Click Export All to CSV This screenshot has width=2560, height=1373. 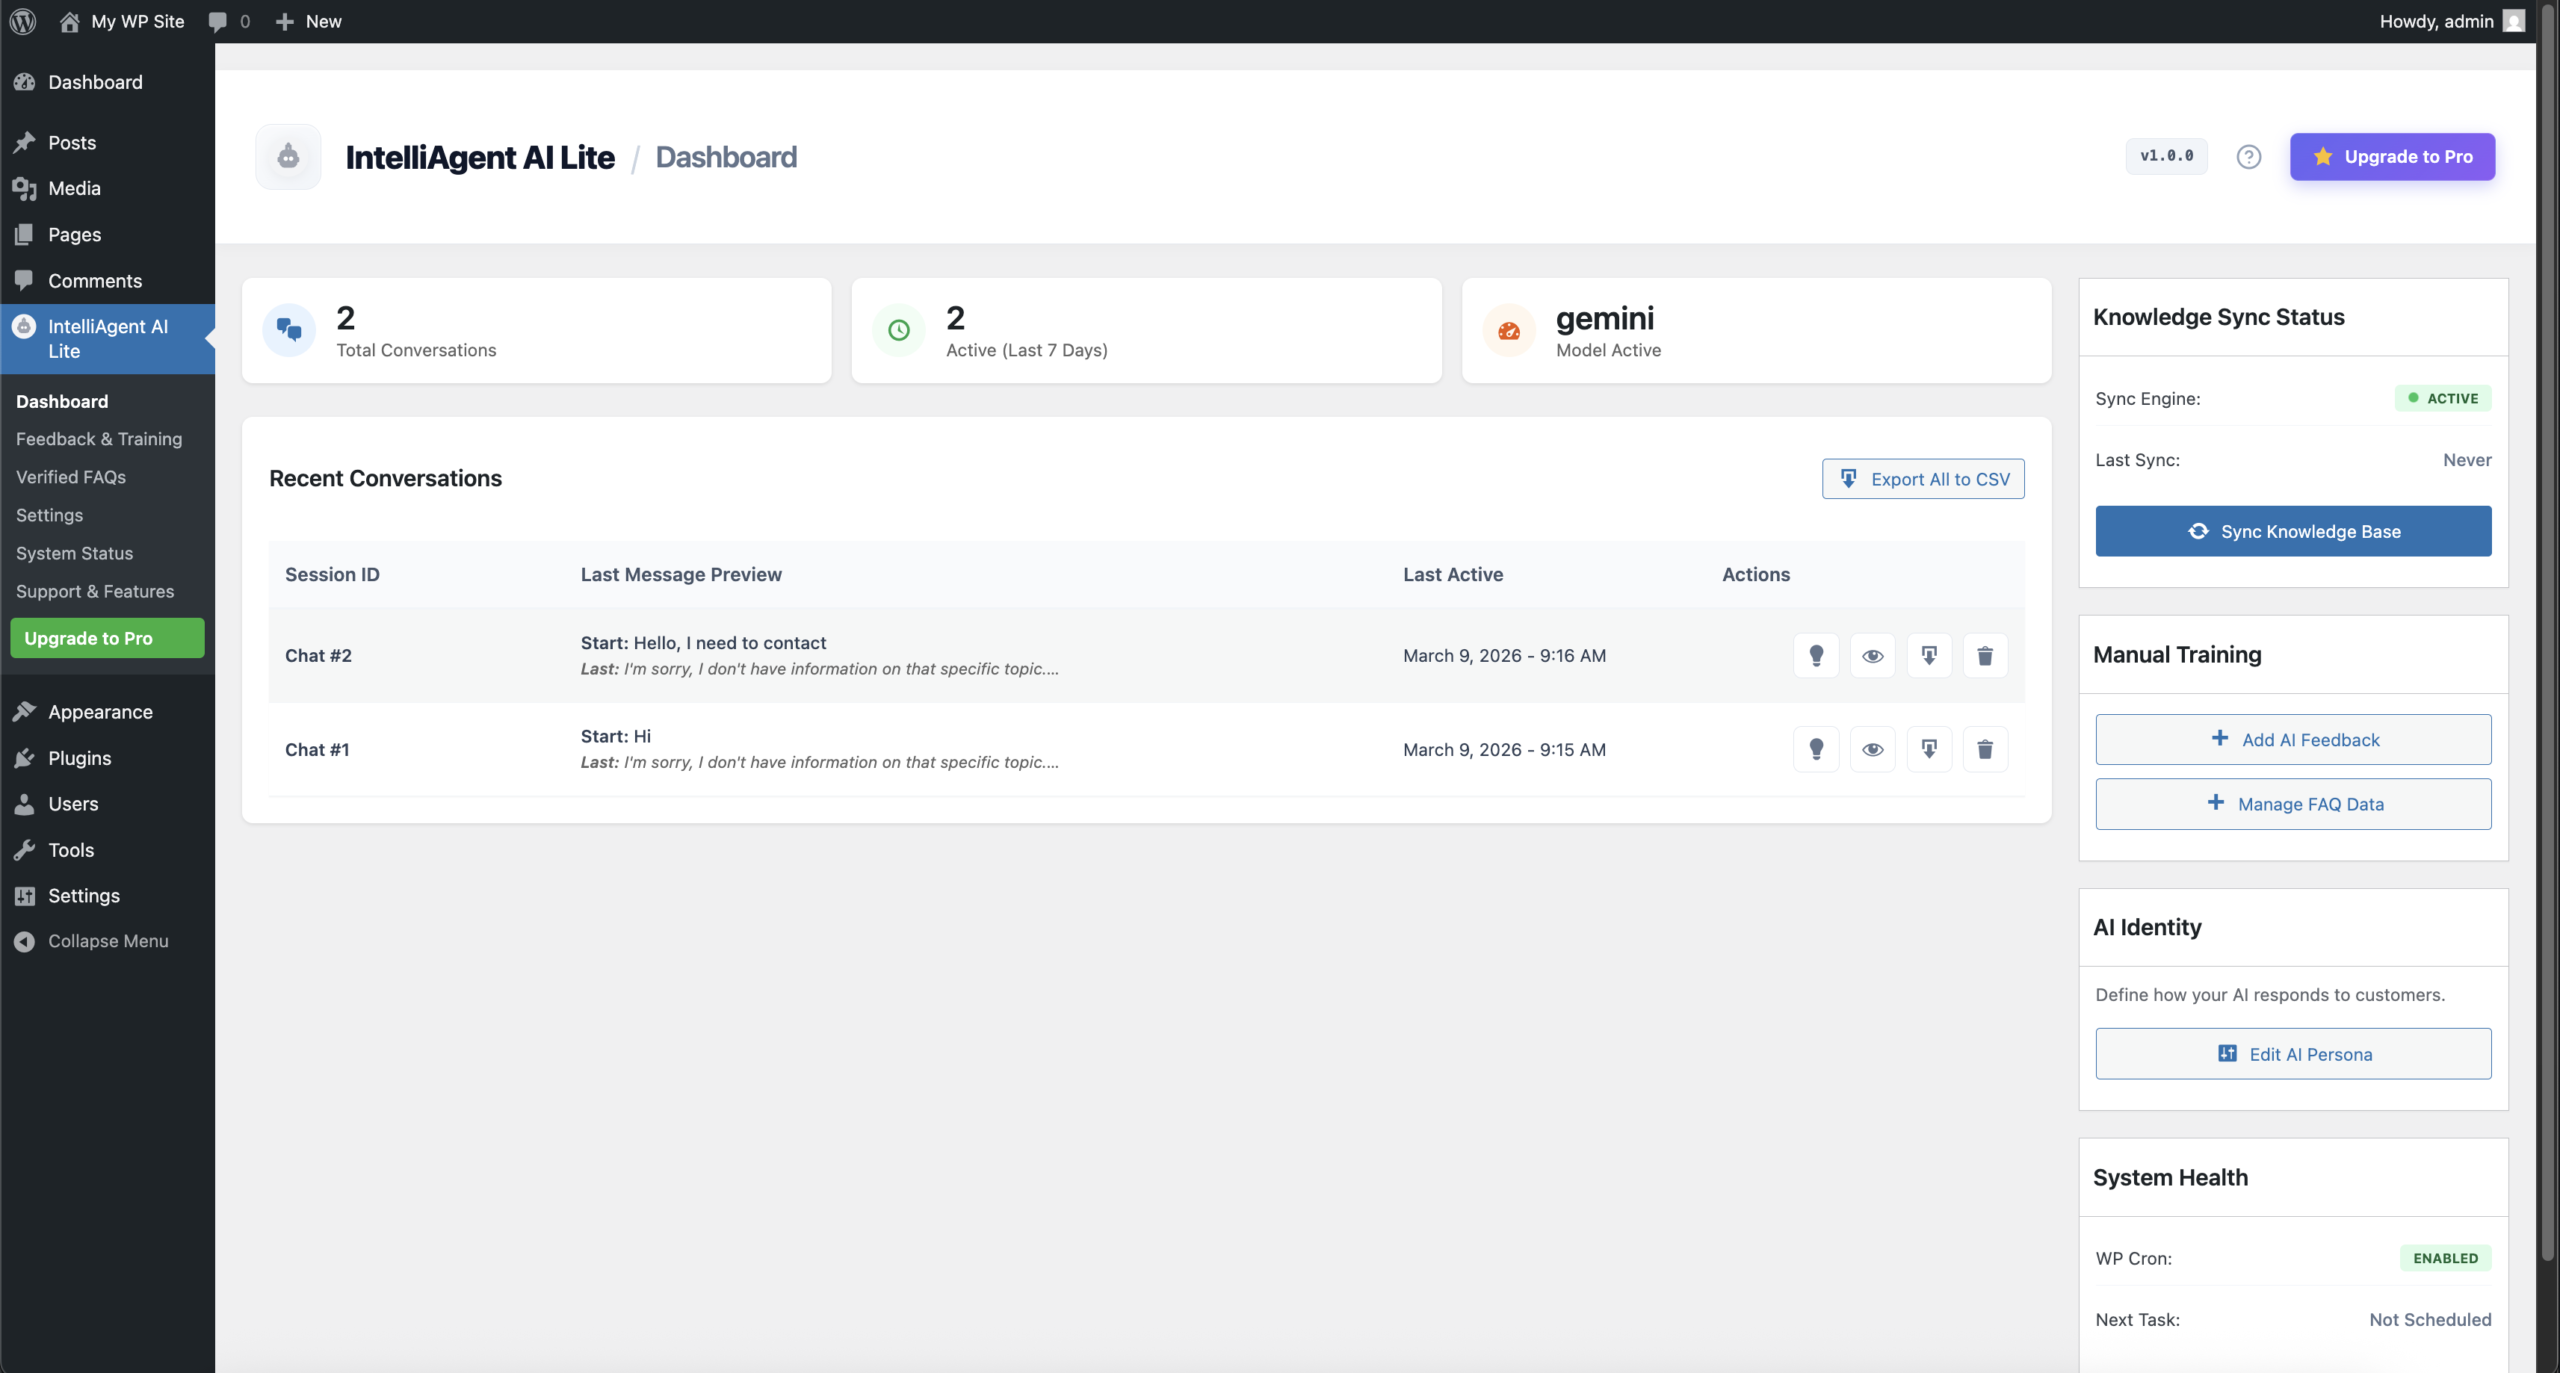pos(1922,478)
